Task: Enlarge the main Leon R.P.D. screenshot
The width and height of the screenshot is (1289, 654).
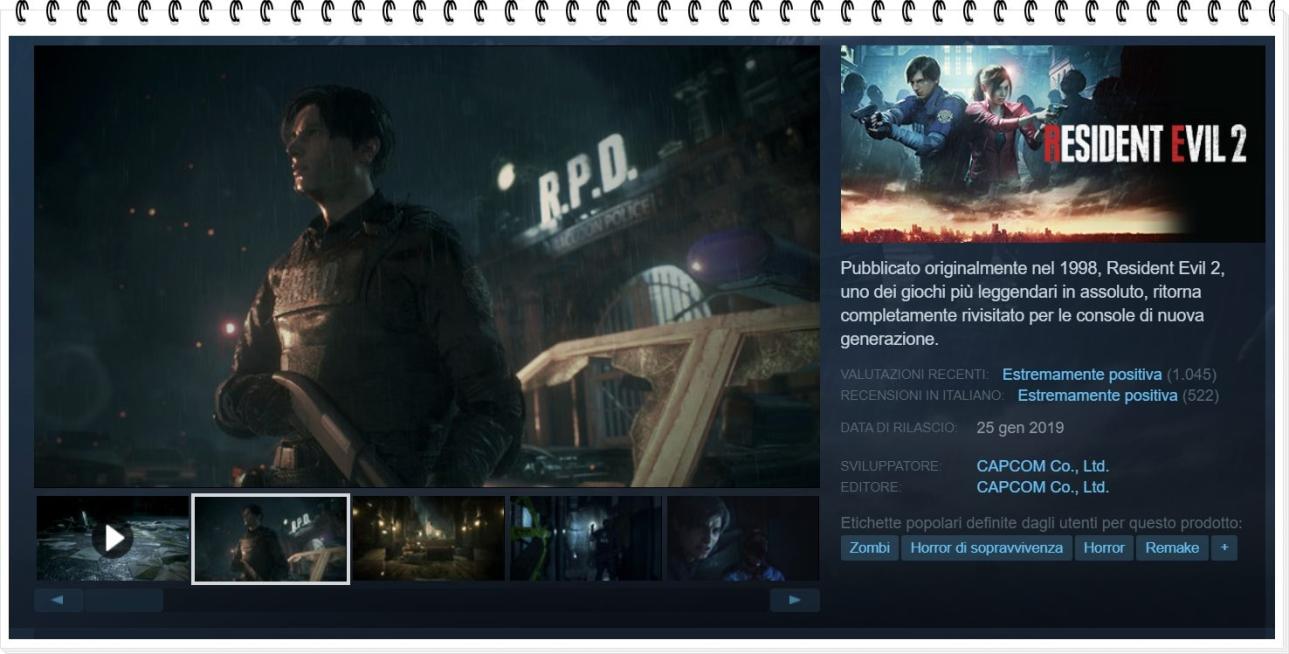Action: pos(427,266)
